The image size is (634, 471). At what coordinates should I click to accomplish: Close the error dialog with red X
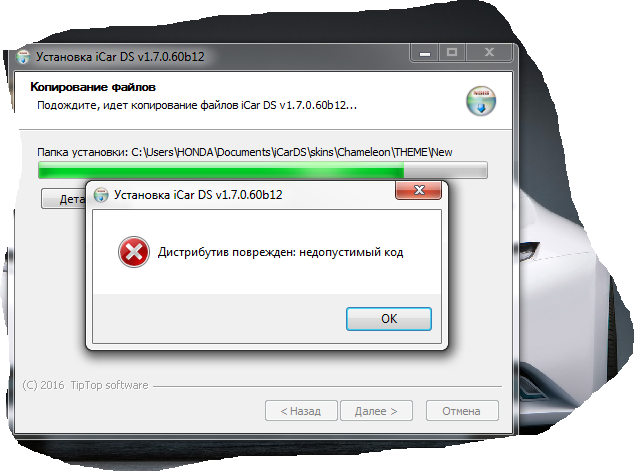(418, 190)
